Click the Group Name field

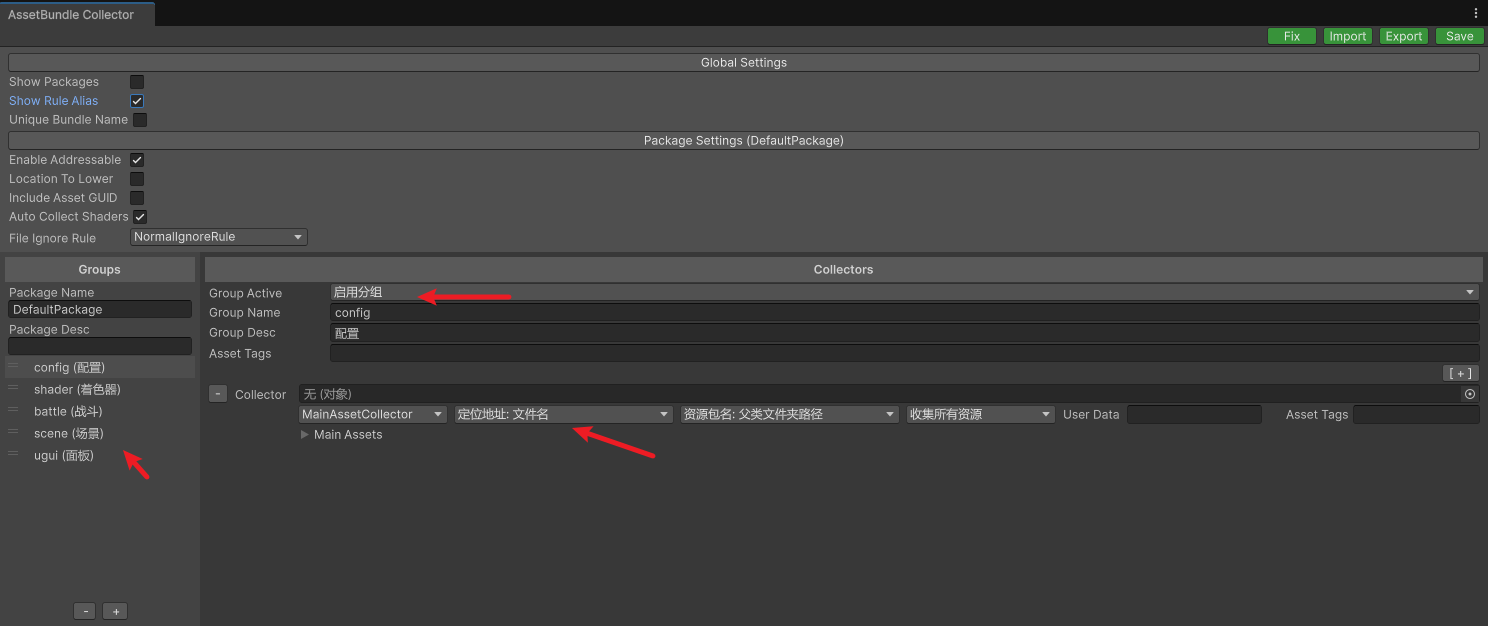[x=905, y=313]
